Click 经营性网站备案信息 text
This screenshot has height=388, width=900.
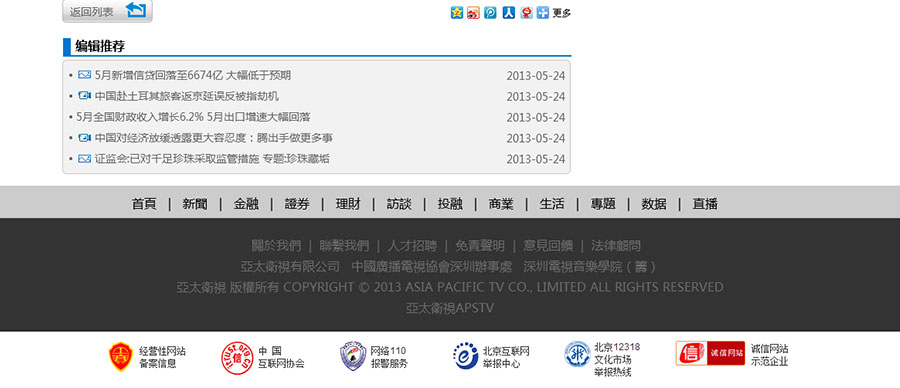[162, 357]
